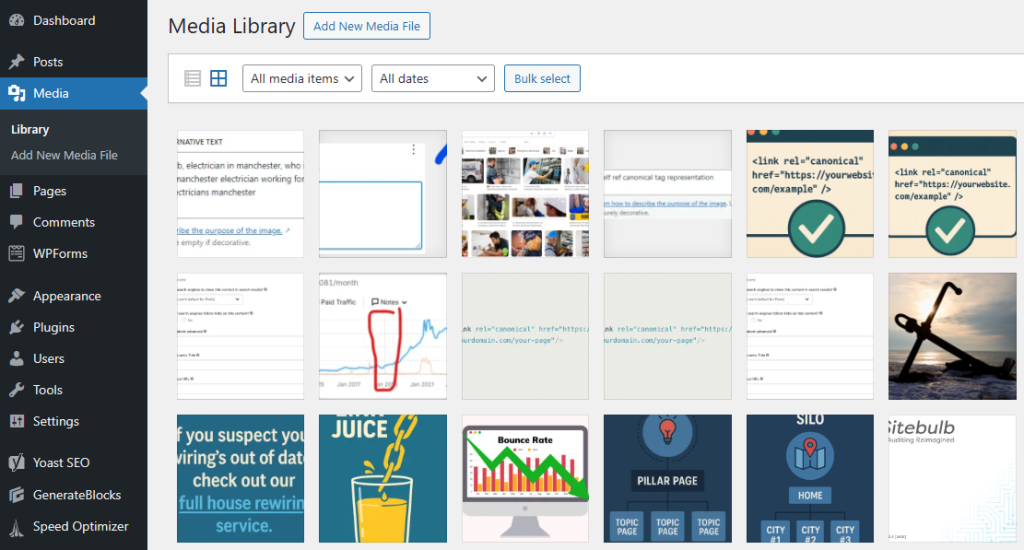
Task: Click the Media camera-and-note icon
Action: point(16,93)
